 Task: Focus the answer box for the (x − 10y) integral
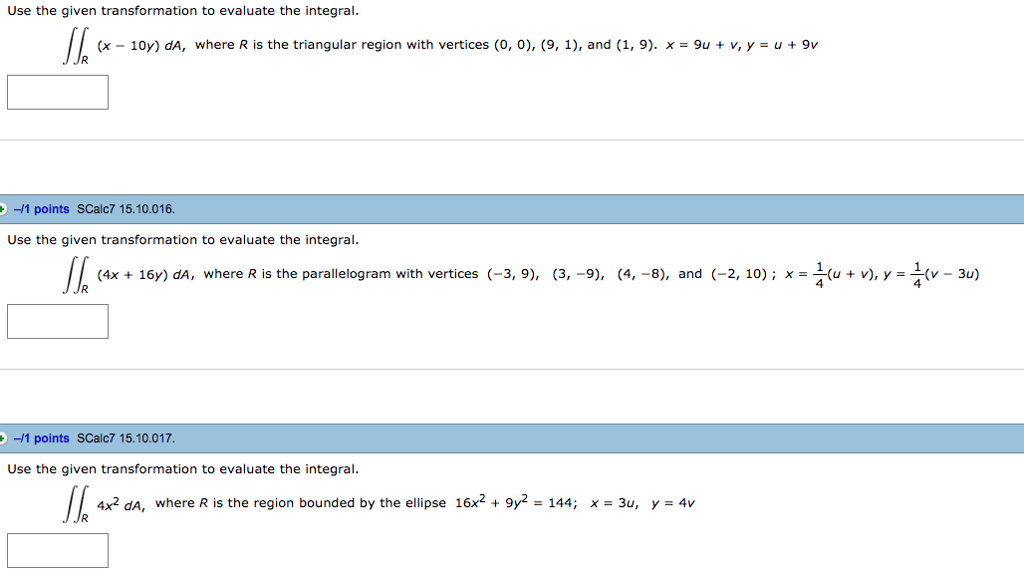click(x=57, y=92)
